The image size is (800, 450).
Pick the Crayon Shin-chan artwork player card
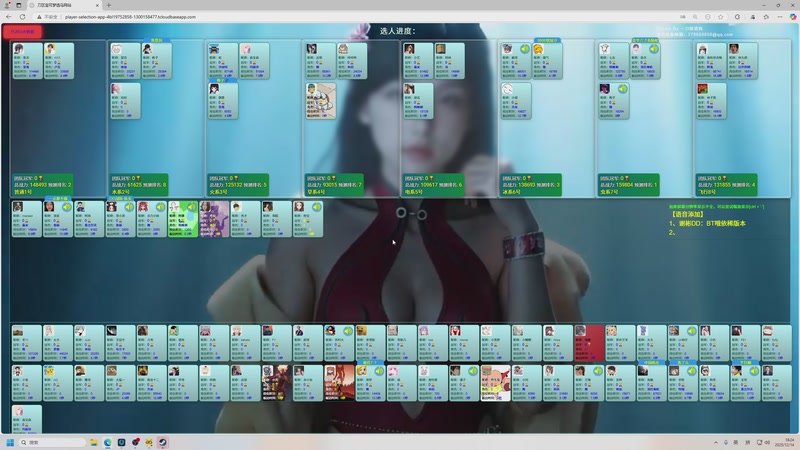point(495,383)
